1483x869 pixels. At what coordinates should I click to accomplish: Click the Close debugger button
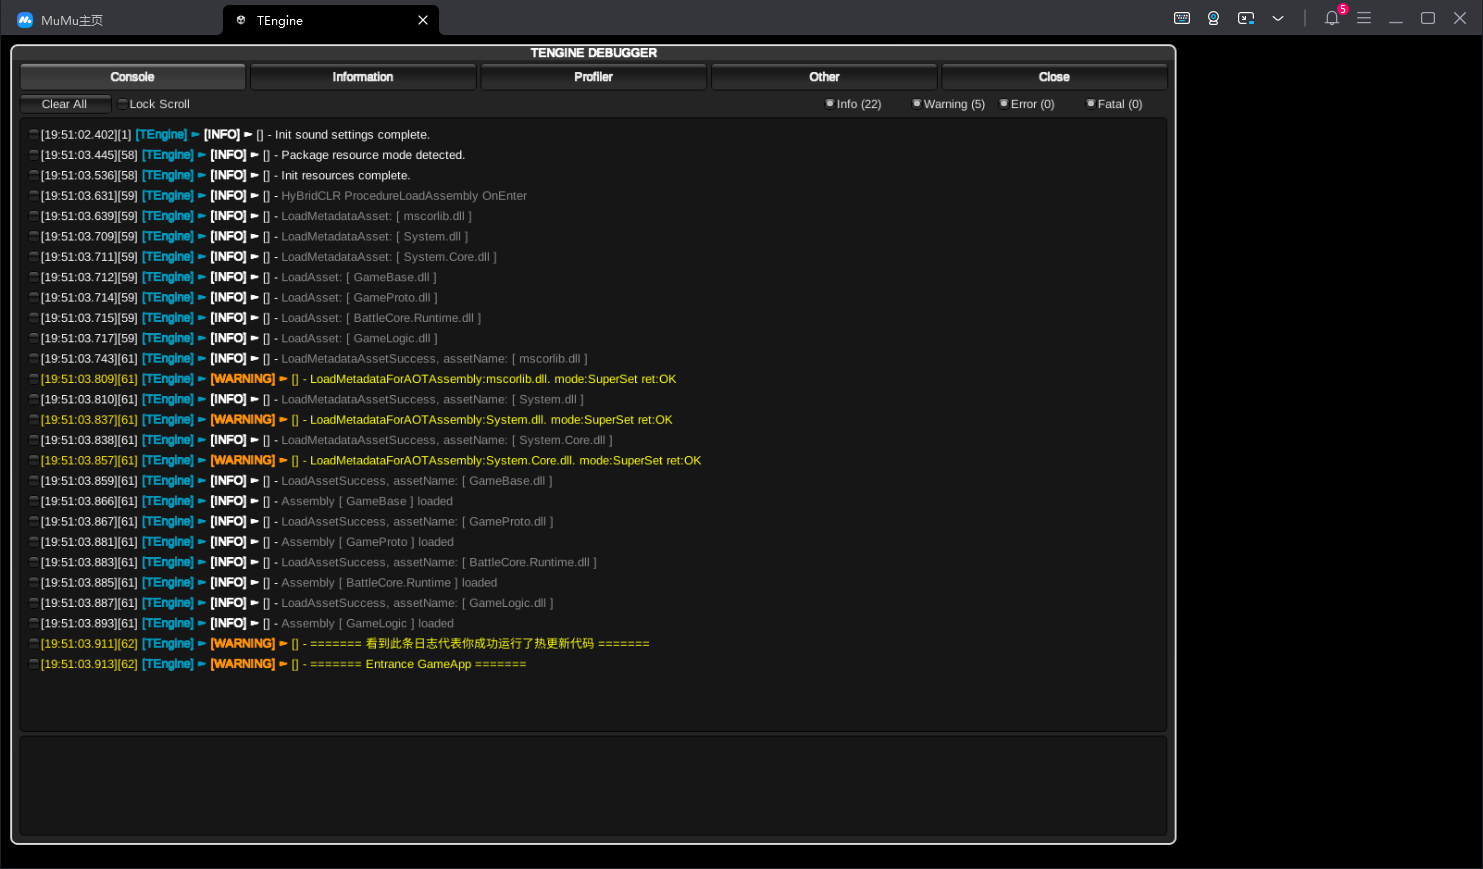(1054, 77)
